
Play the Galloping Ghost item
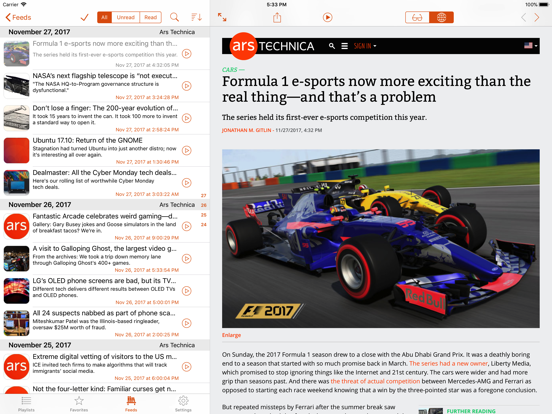[x=187, y=258]
